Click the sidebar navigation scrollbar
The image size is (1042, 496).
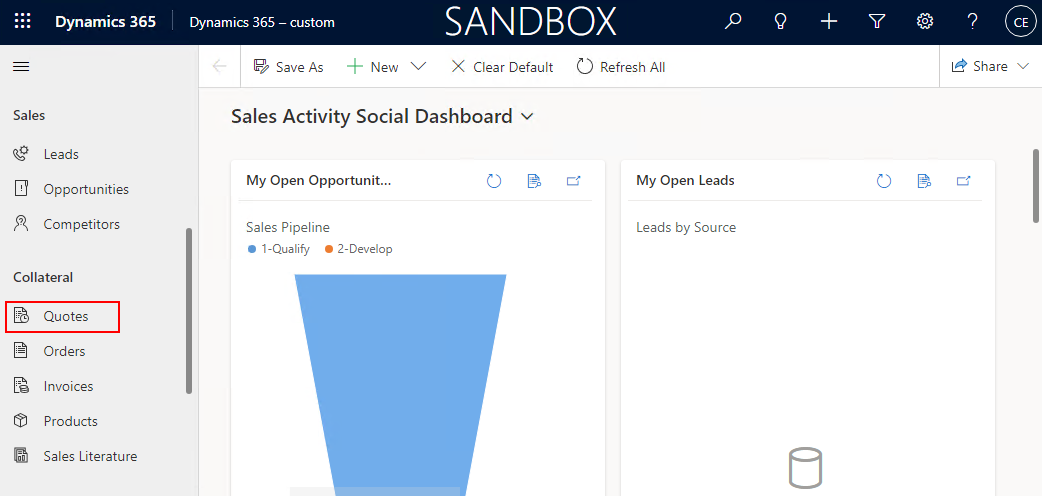pyautogui.click(x=189, y=310)
